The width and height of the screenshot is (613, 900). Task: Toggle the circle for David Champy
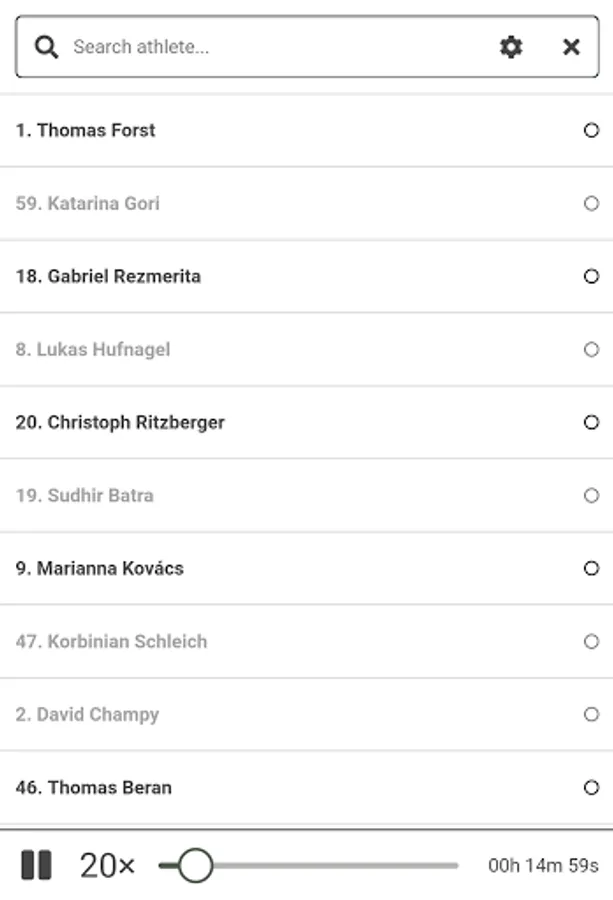591,714
